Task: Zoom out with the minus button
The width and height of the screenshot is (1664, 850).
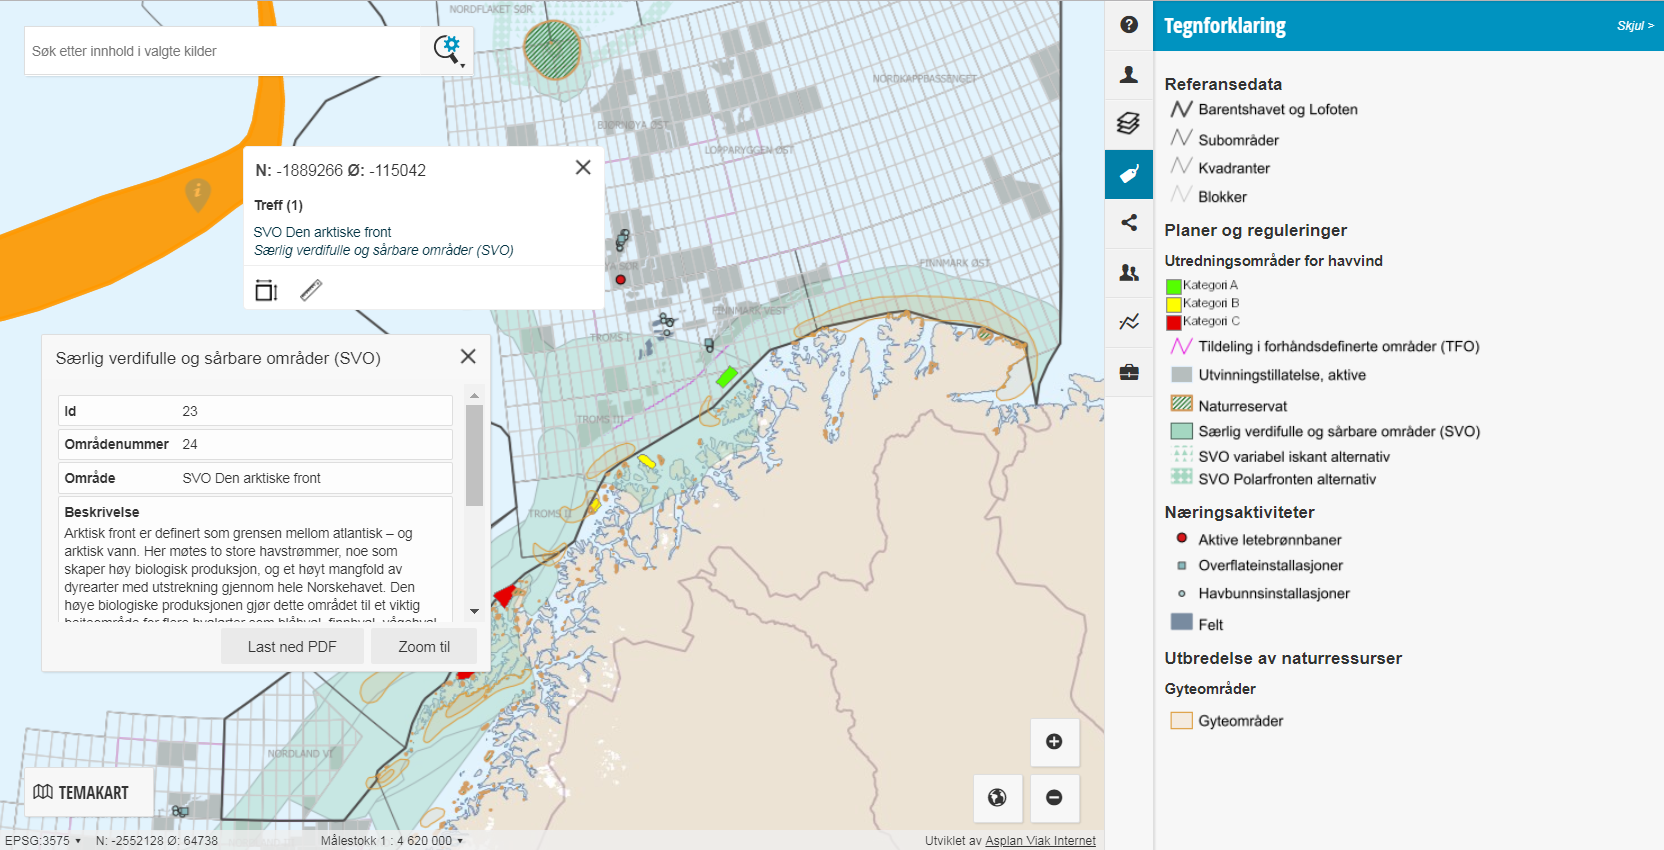Action: pyautogui.click(x=1054, y=798)
